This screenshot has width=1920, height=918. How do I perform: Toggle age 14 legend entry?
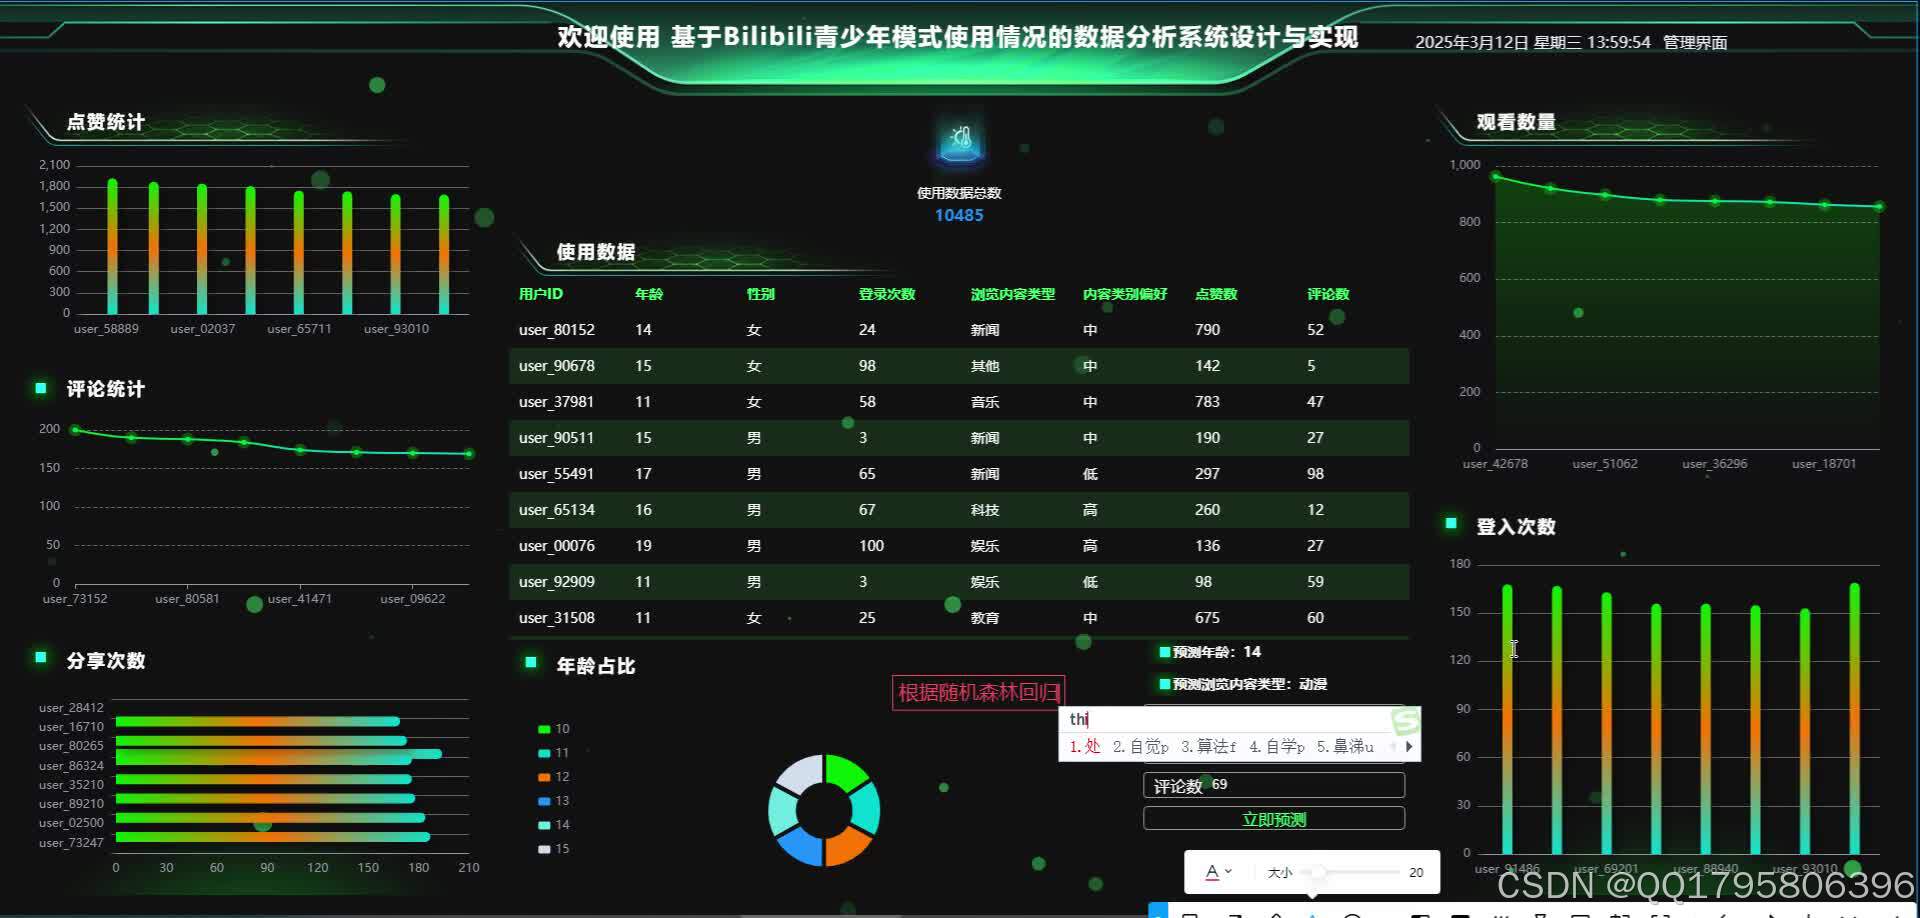tap(553, 825)
